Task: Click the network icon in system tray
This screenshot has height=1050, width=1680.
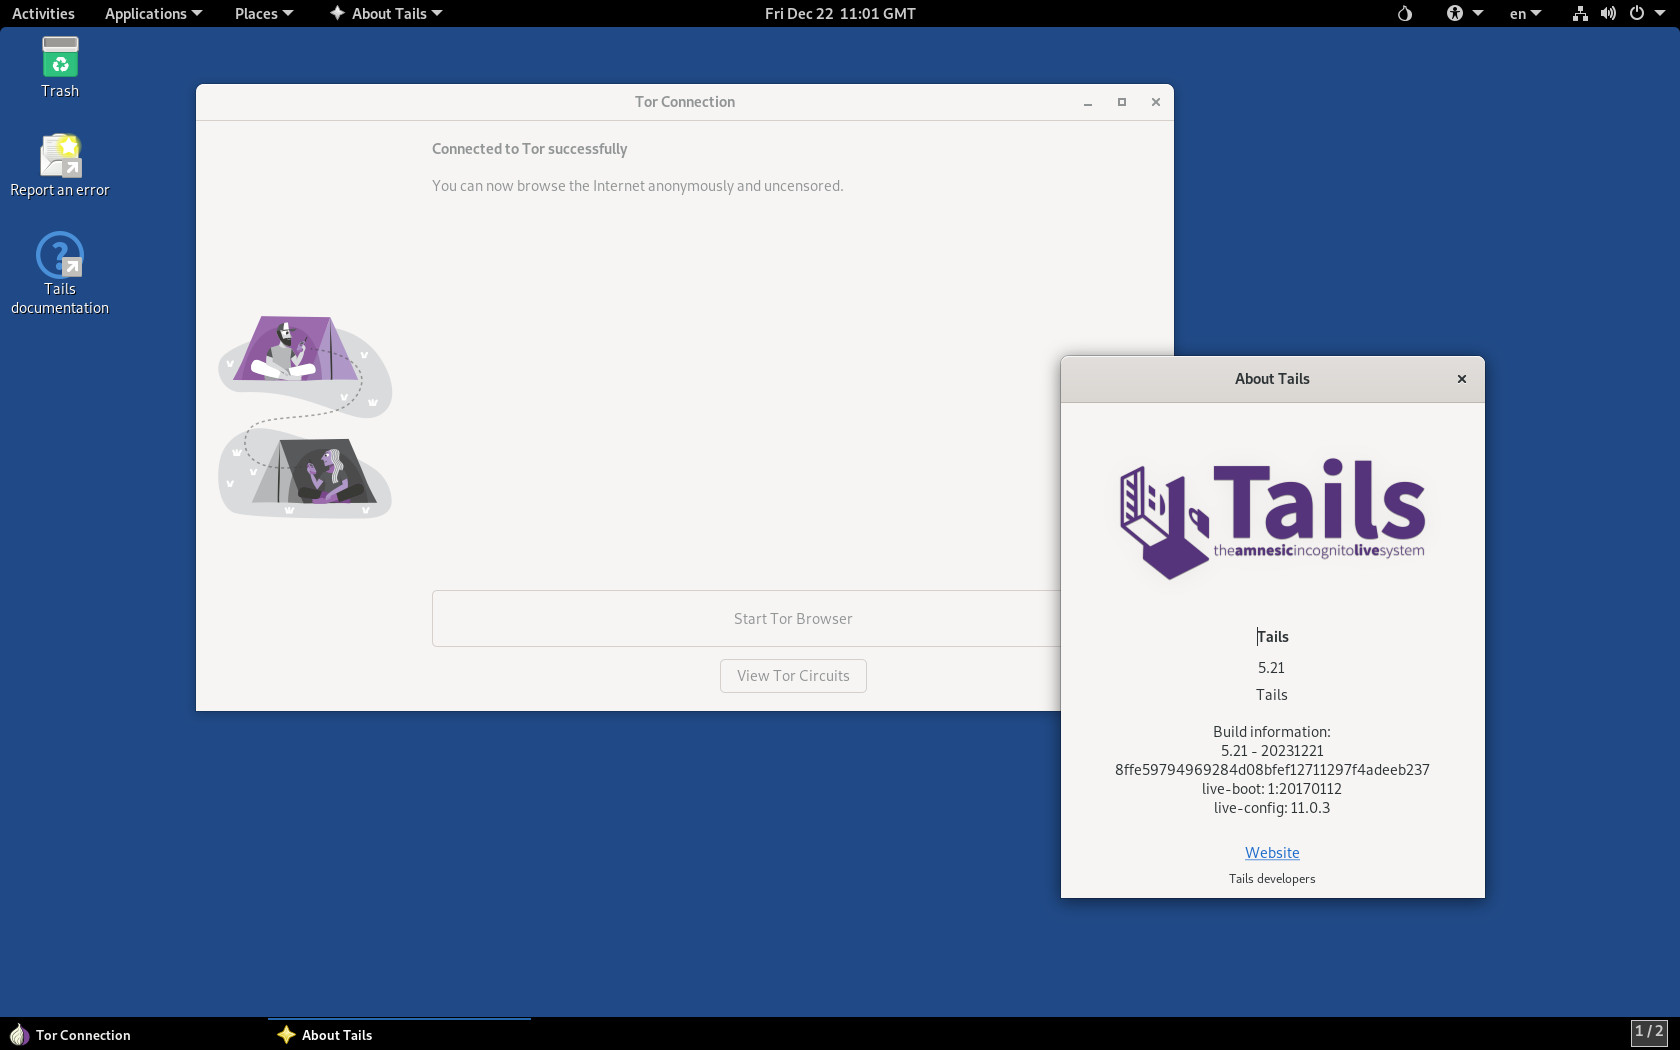Action: [x=1580, y=14]
